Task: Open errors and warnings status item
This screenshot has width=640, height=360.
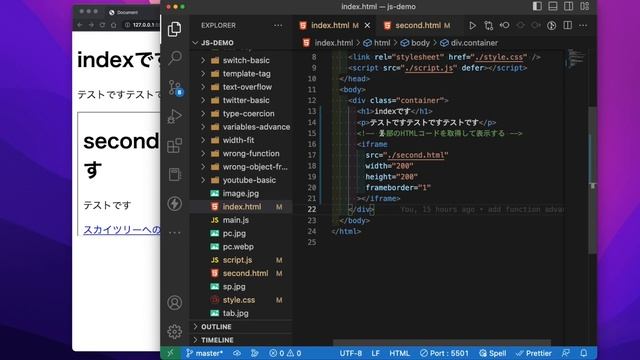Action: pyautogui.click(x=285, y=353)
